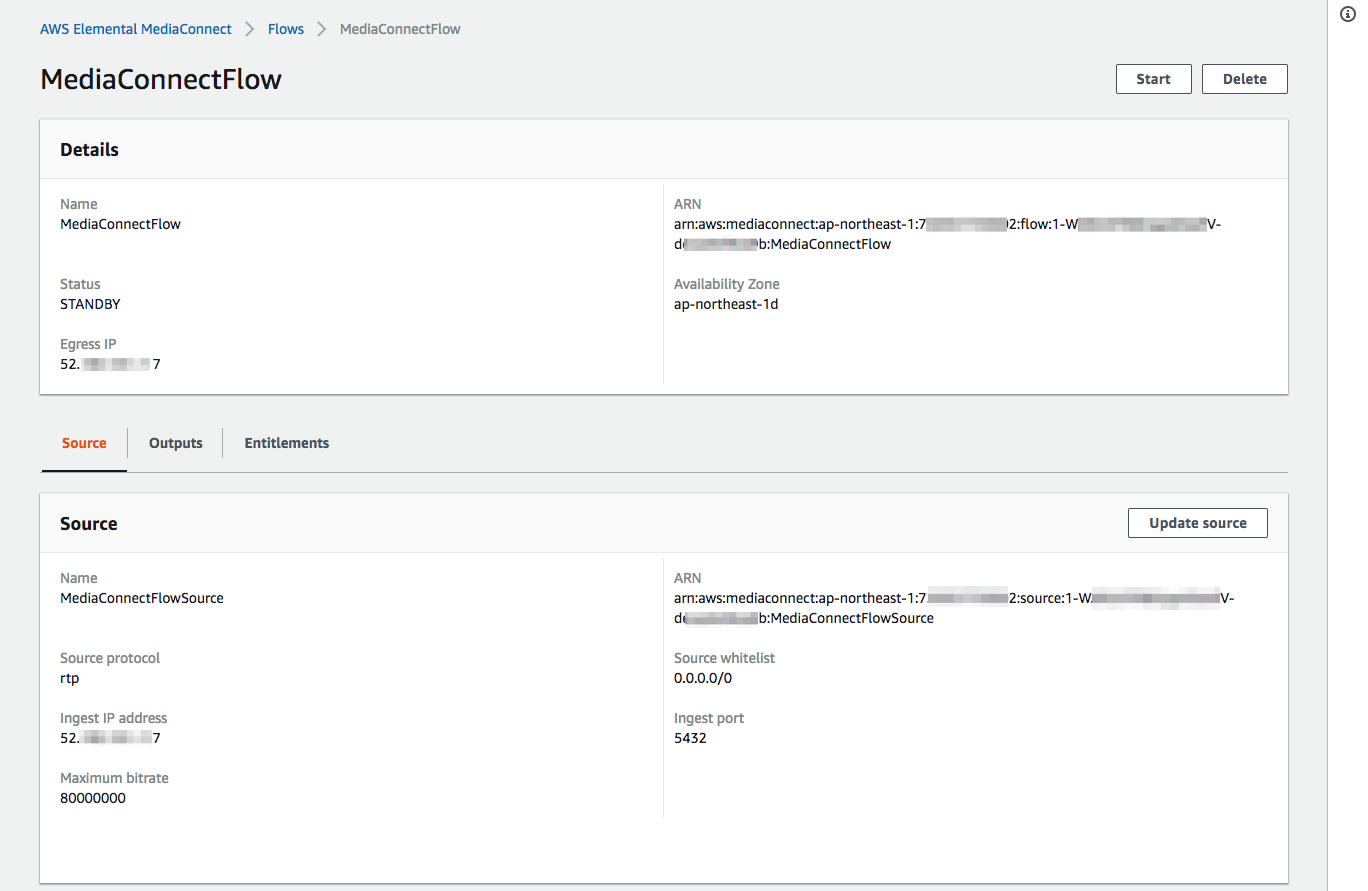Navigate to Flows via breadcrumb
The image size is (1368, 891).
coord(286,29)
